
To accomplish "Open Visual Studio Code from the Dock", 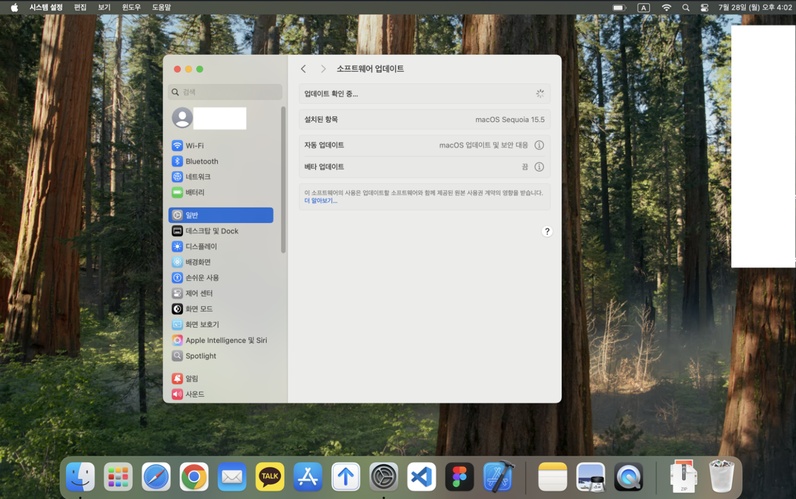I will pyautogui.click(x=421, y=477).
